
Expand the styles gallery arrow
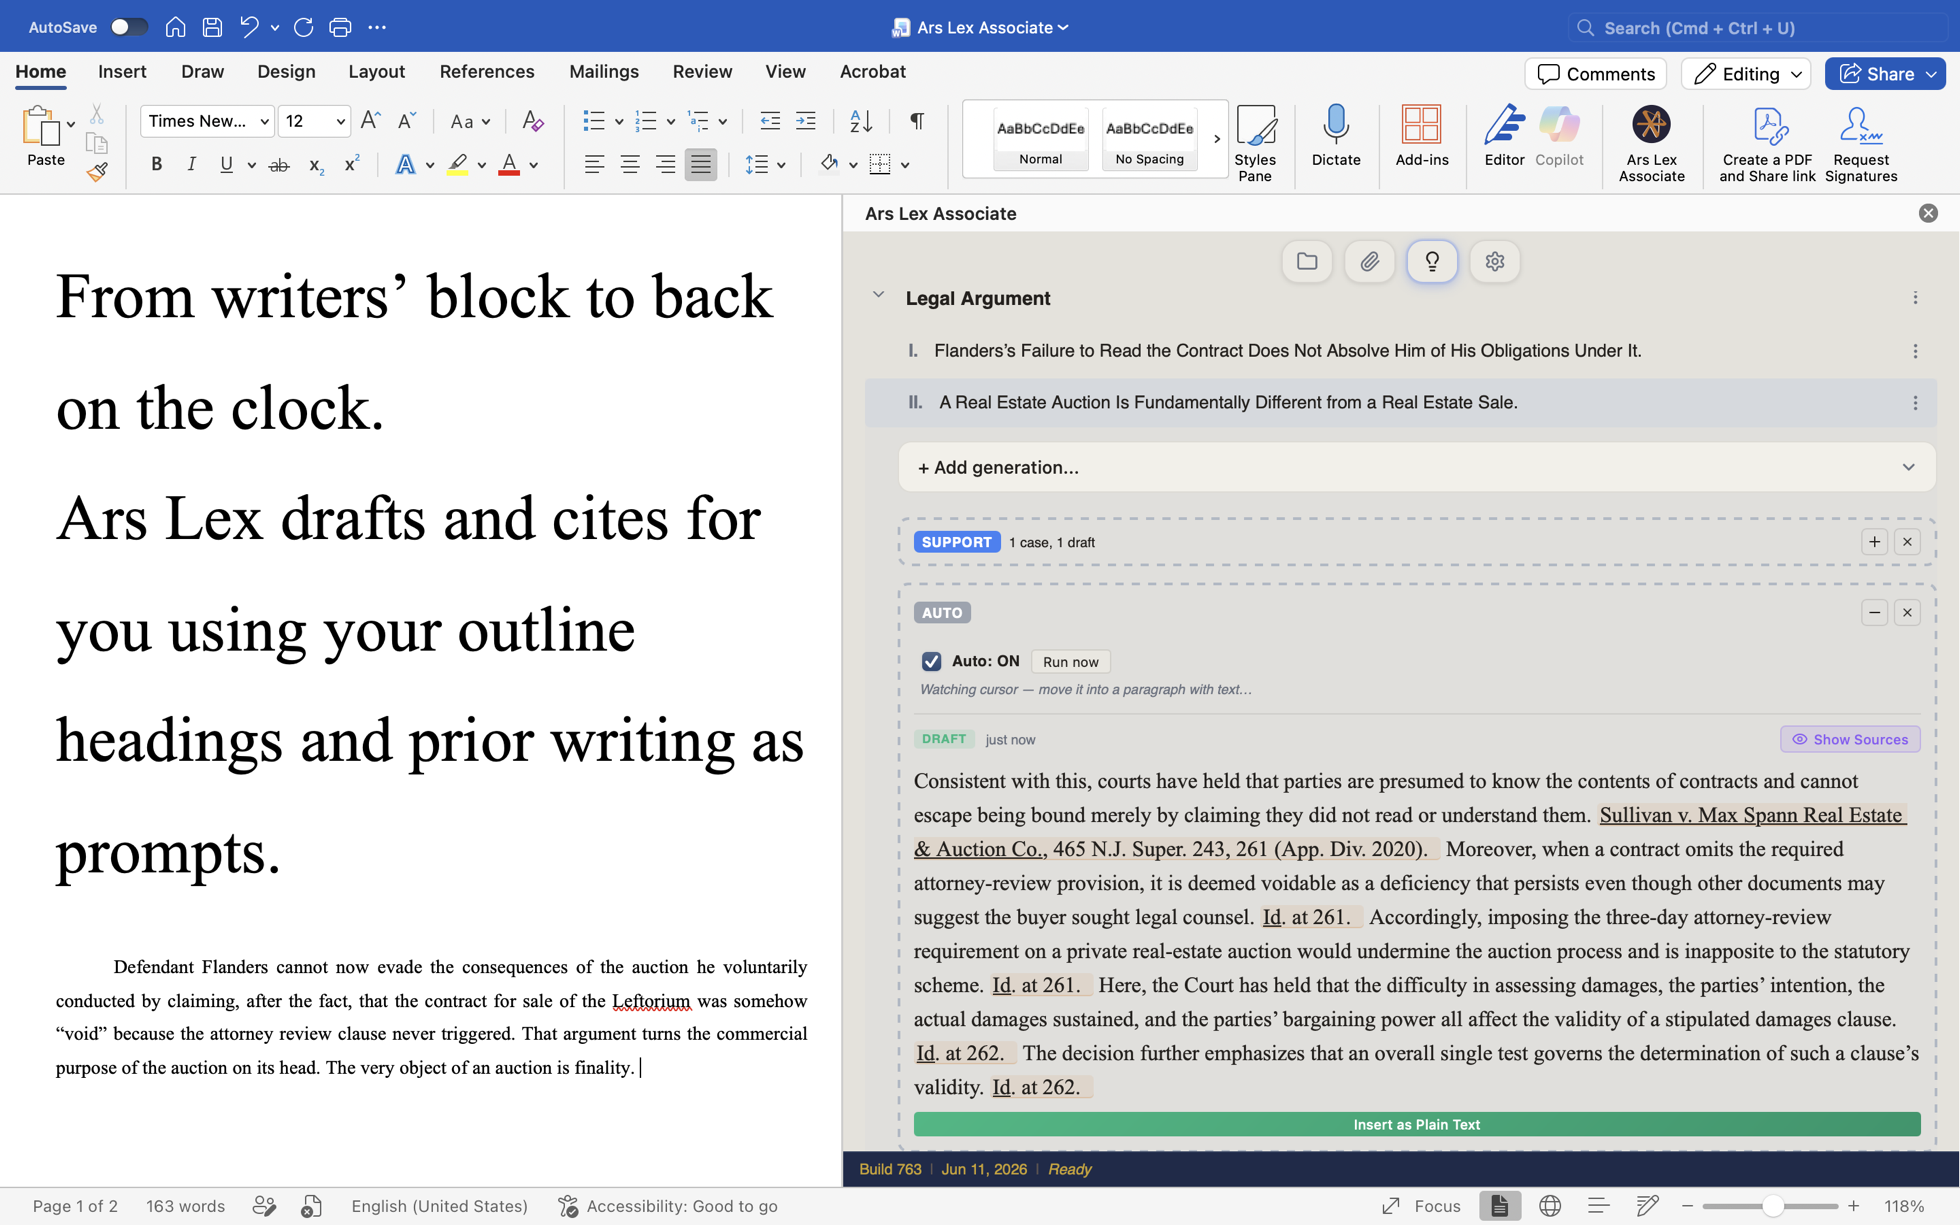point(1217,140)
